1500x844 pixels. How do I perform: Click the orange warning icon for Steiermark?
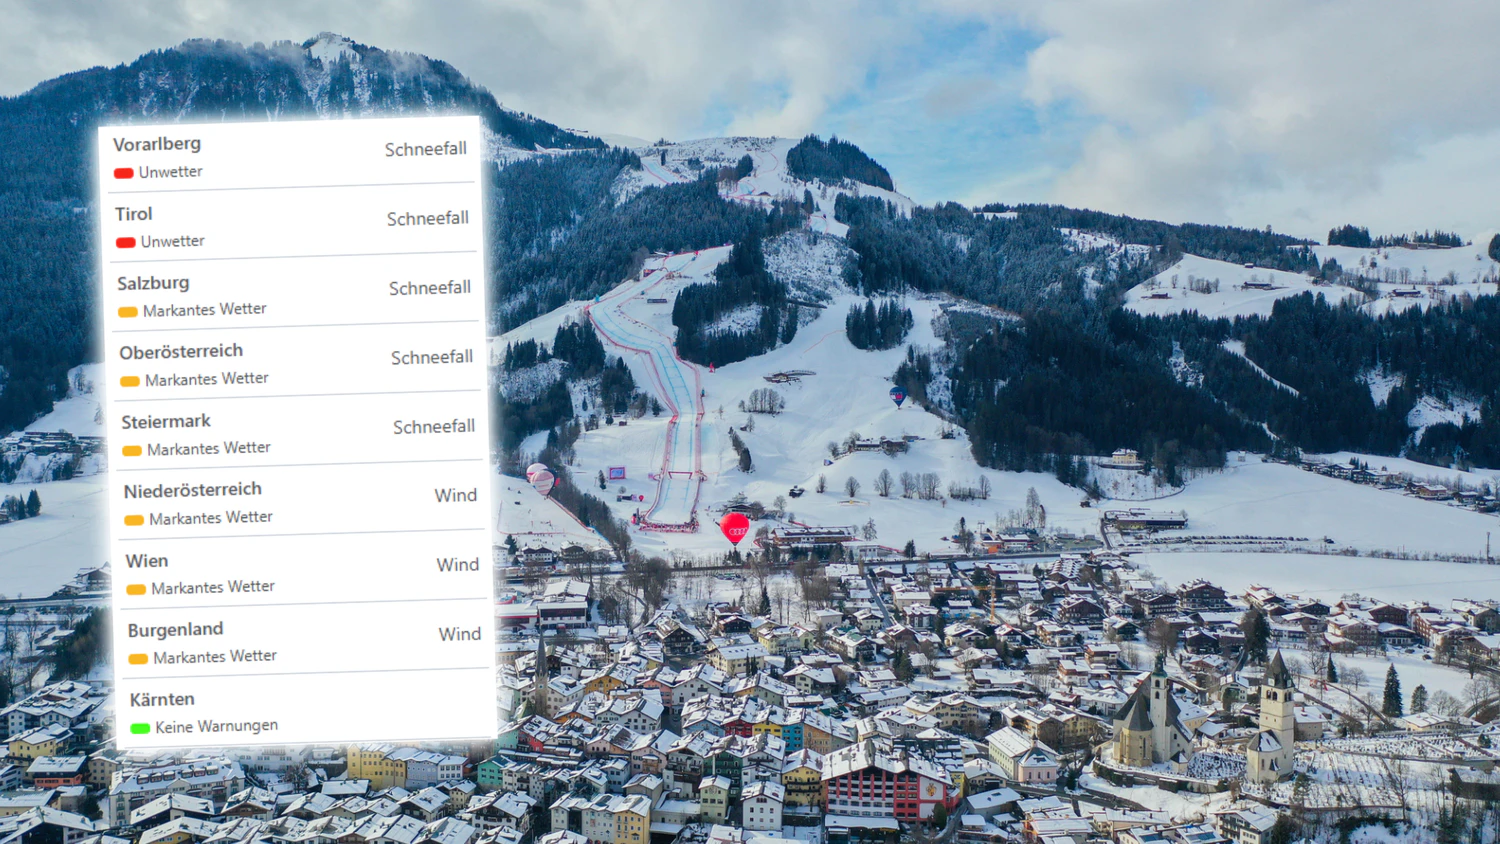click(131, 449)
